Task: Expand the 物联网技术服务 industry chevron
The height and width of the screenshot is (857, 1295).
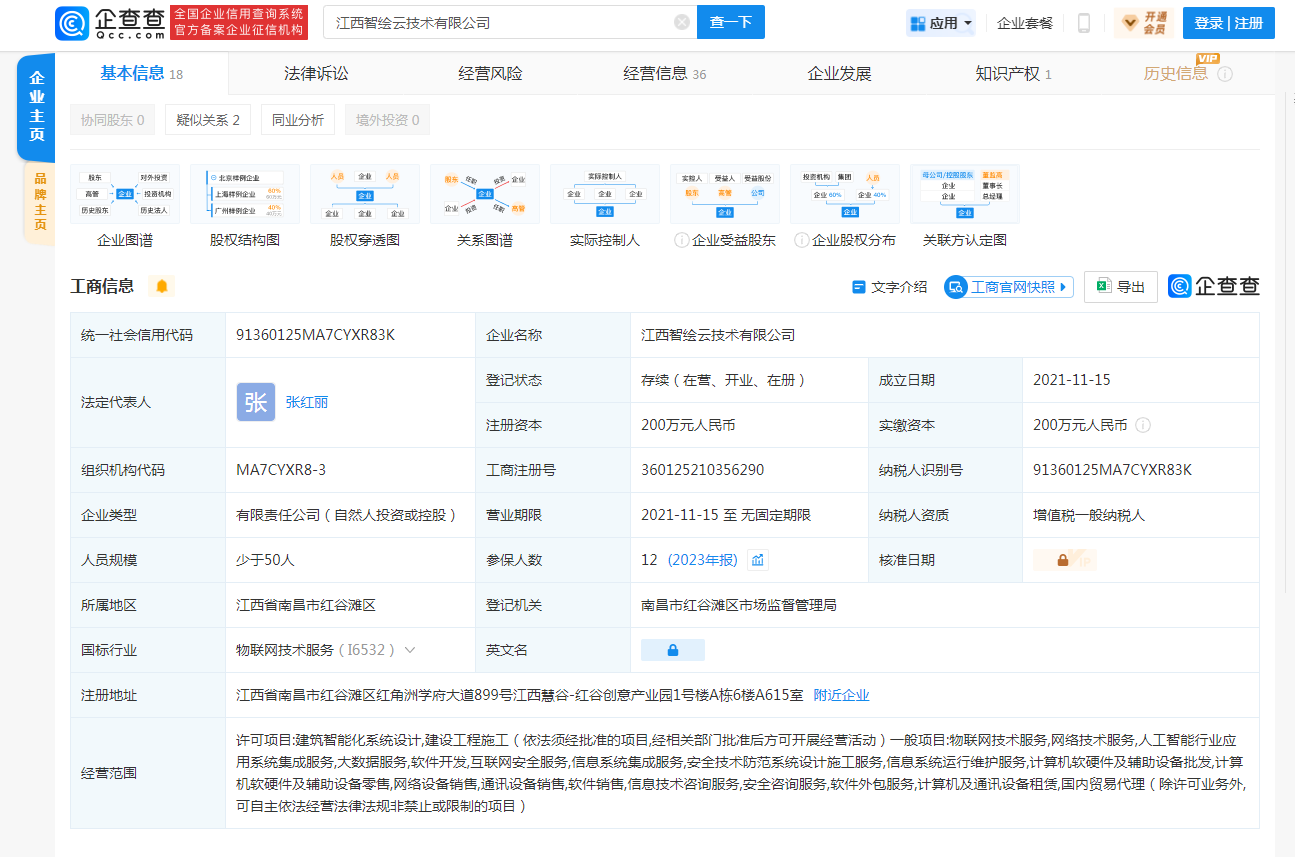Action: click(409, 650)
